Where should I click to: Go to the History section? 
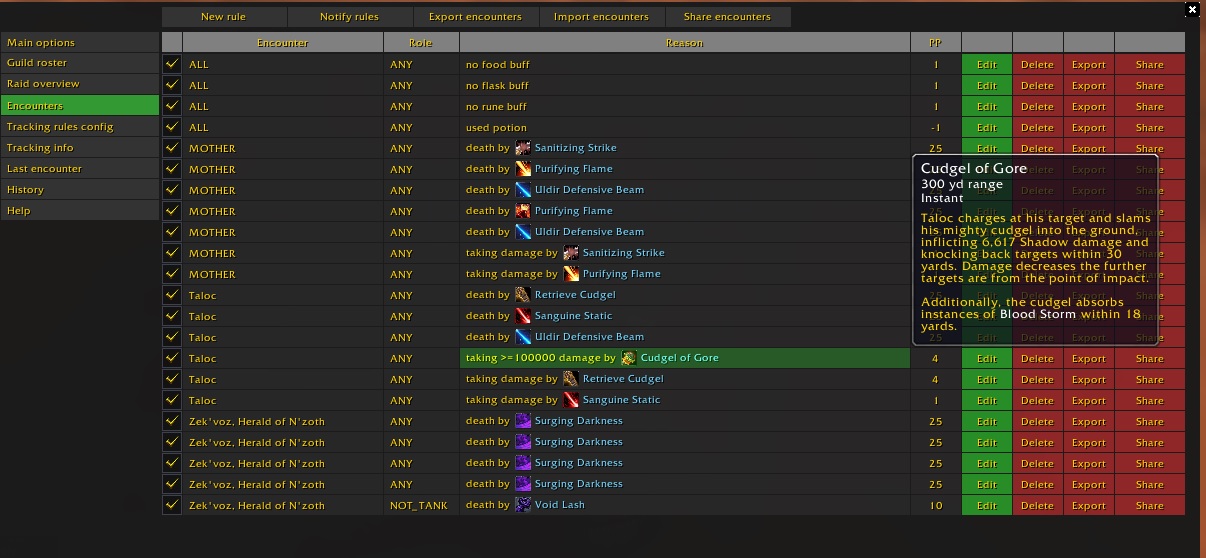tap(26, 190)
